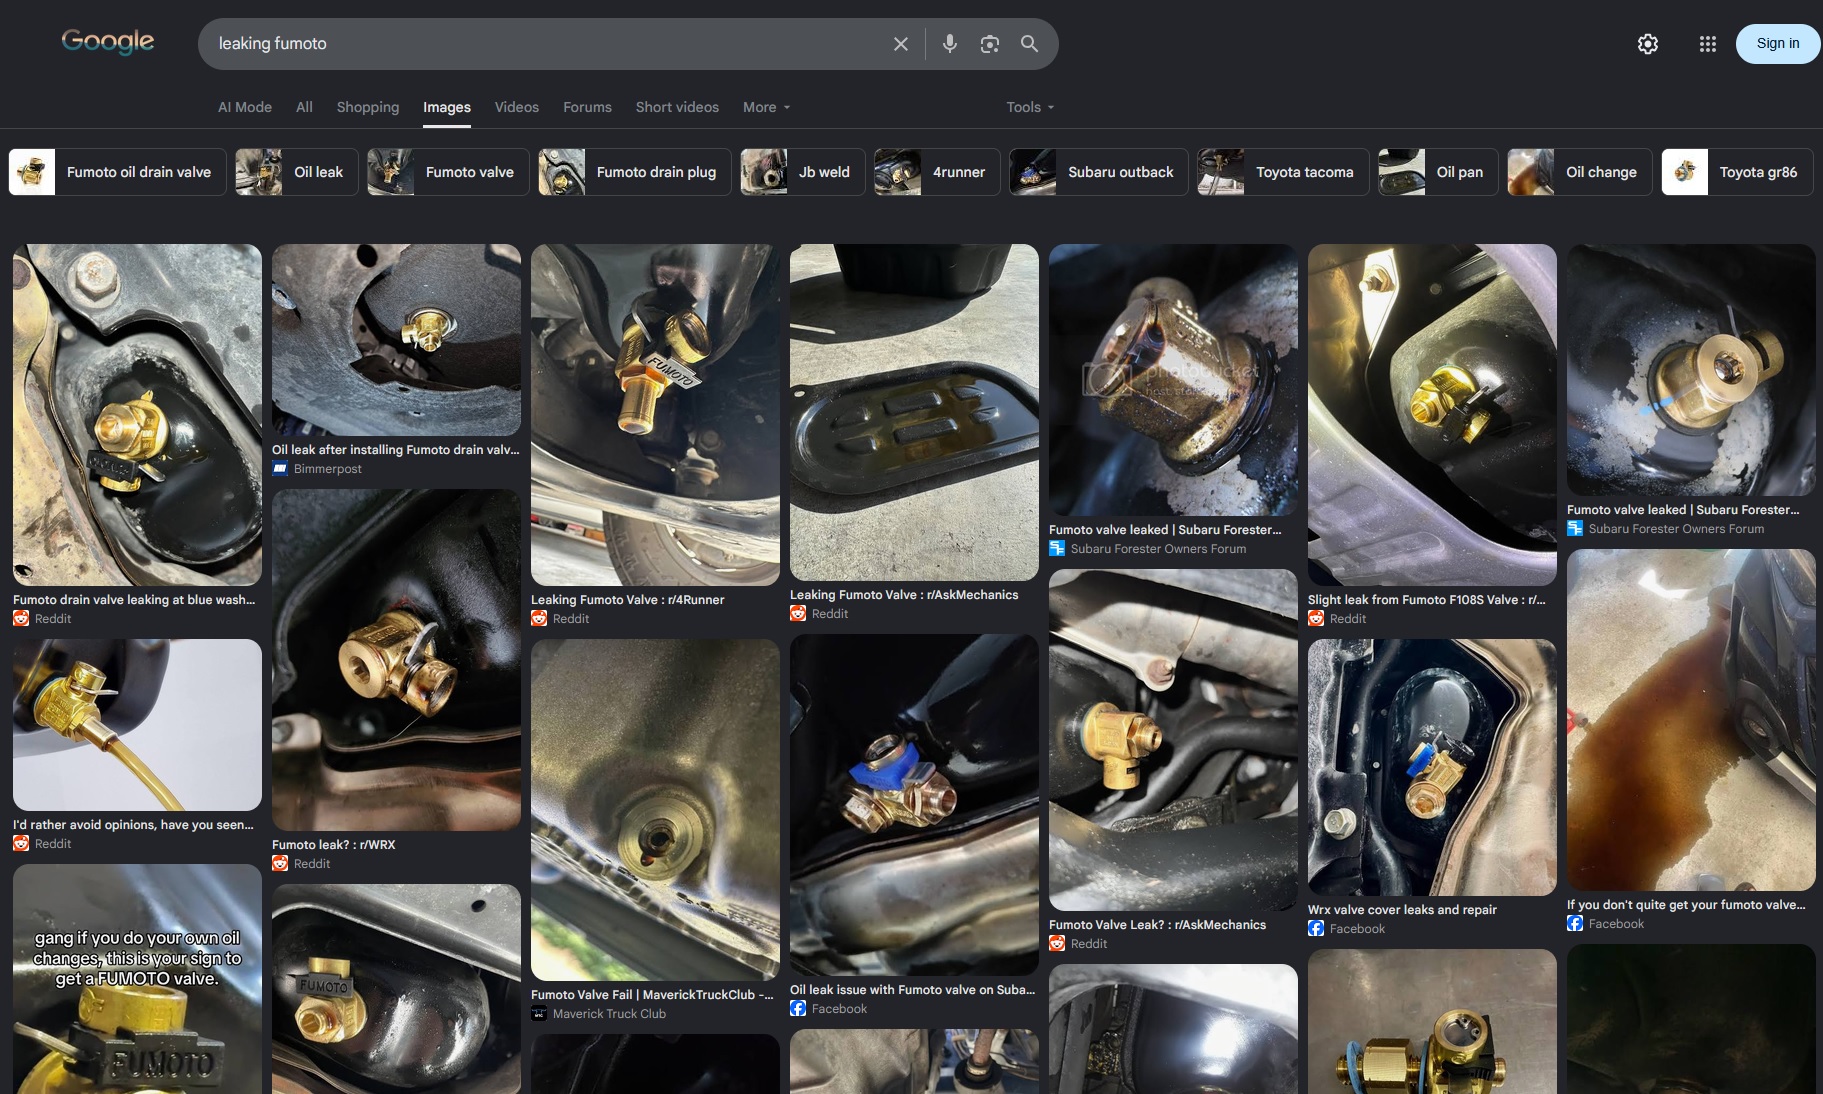Open 'Fumoto drain valve leaking at blue wash...' link
The width and height of the screenshot is (1823, 1094).
[x=134, y=600]
